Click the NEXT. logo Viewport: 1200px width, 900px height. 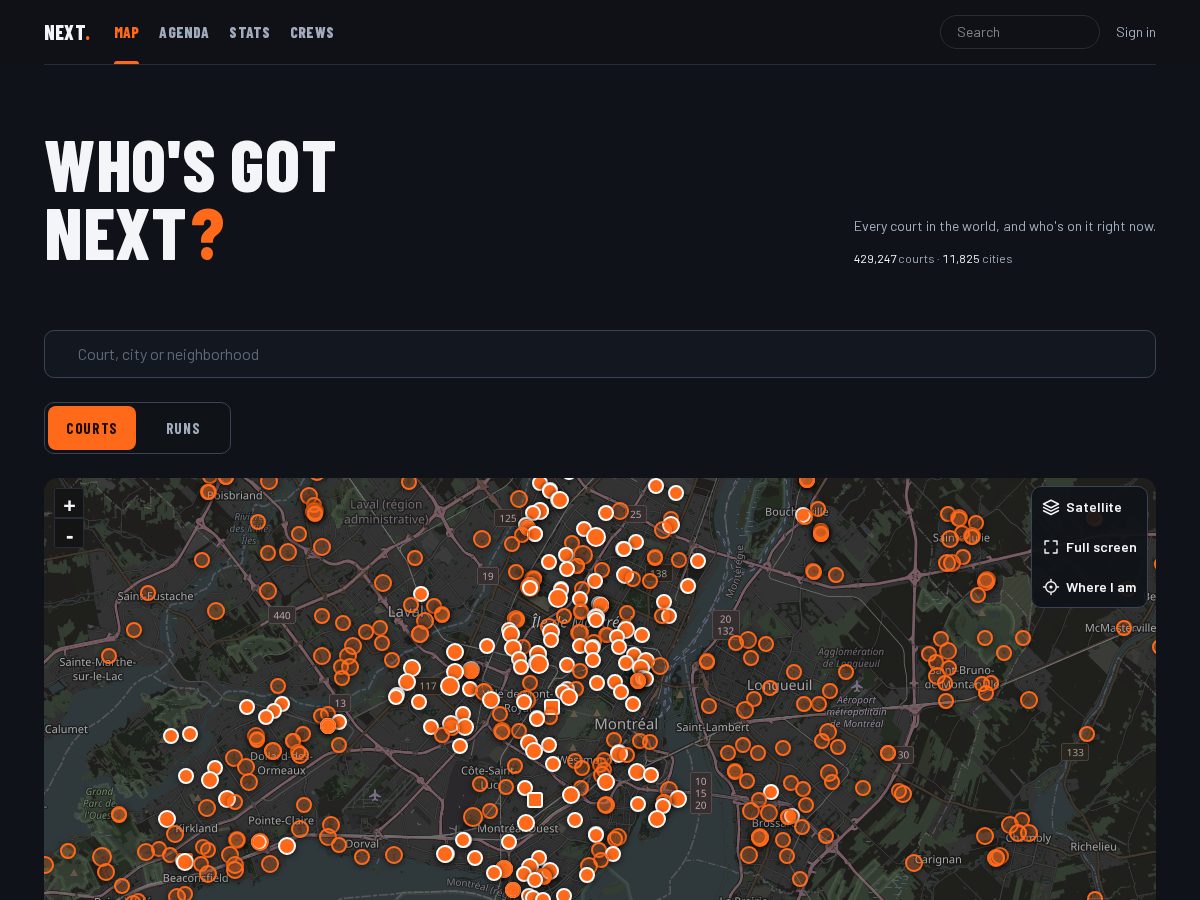pyautogui.click(x=67, y=32)
